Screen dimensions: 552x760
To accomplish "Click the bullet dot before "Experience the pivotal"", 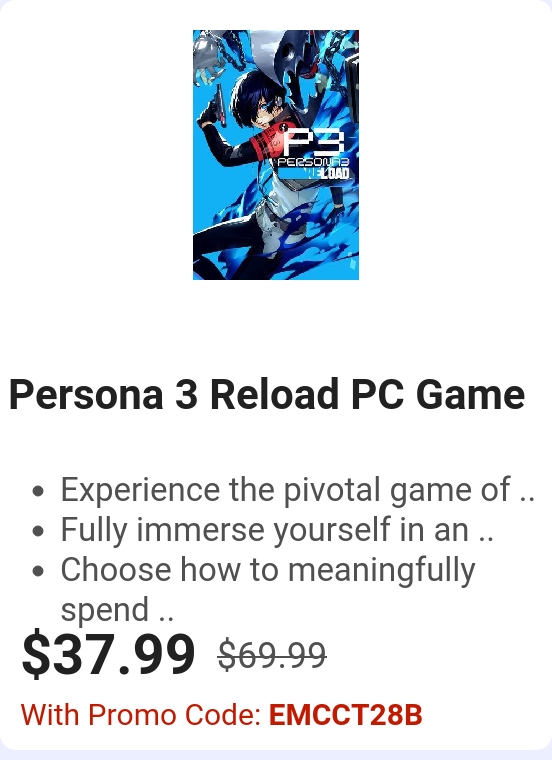I will (38, 491).
